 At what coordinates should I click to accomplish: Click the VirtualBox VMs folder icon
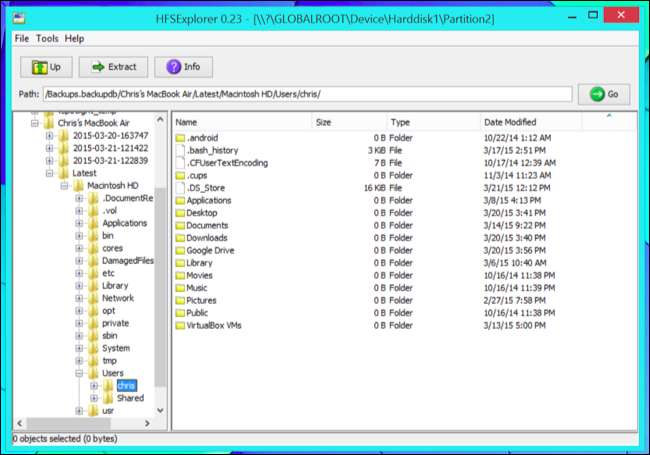[x=180, y=326]
